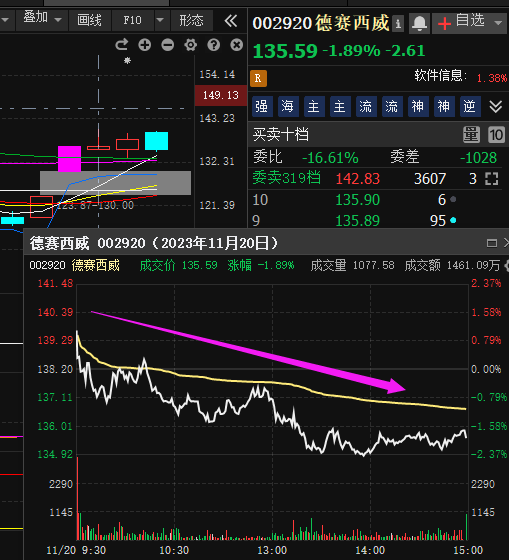Select the 流 tag button before 神
Viewport: 509px width, 560px height.
392,106
